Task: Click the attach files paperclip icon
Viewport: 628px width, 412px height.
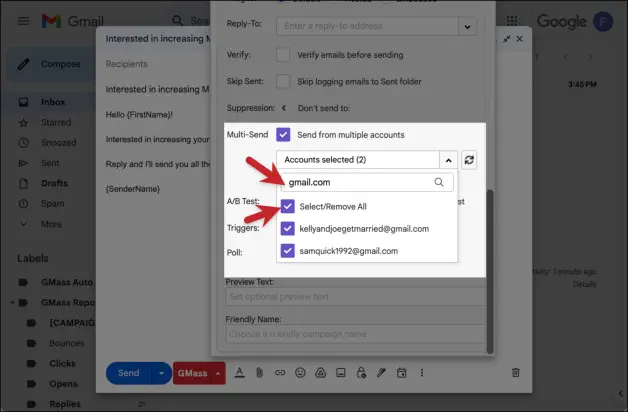Action: coord(260,373)
